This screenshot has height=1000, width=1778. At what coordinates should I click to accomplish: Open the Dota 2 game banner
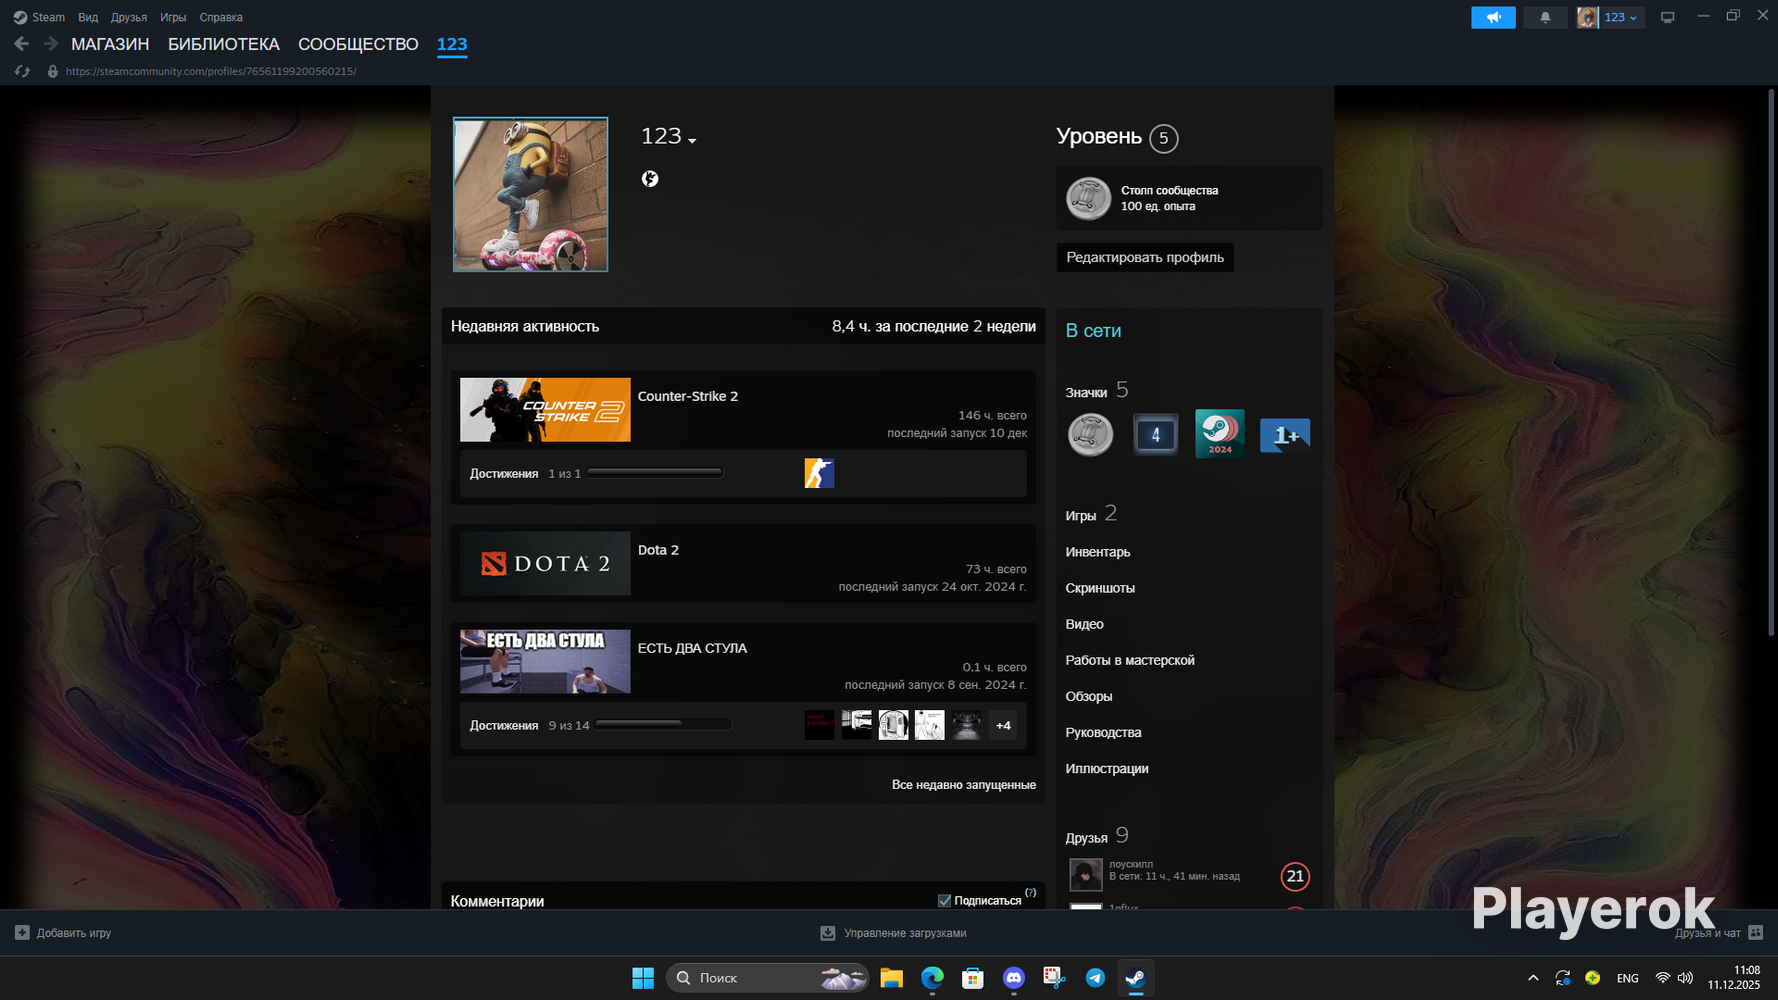click(x=545, y=564)
